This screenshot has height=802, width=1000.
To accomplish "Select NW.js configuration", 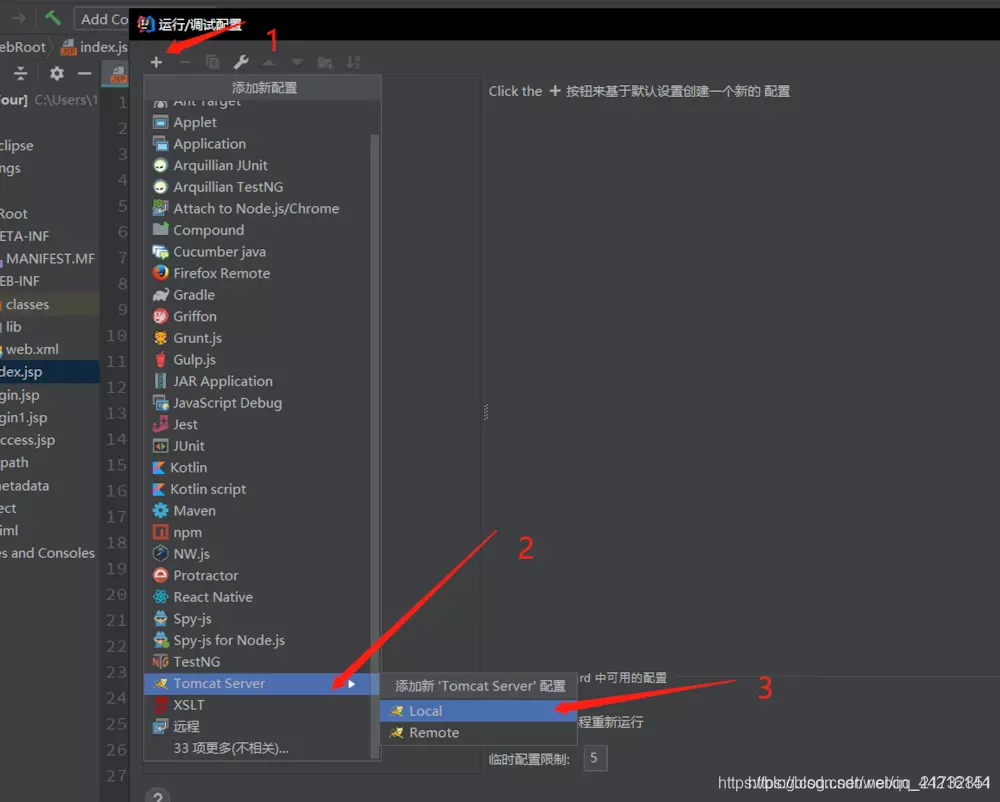I will click(x=257, y=554).
